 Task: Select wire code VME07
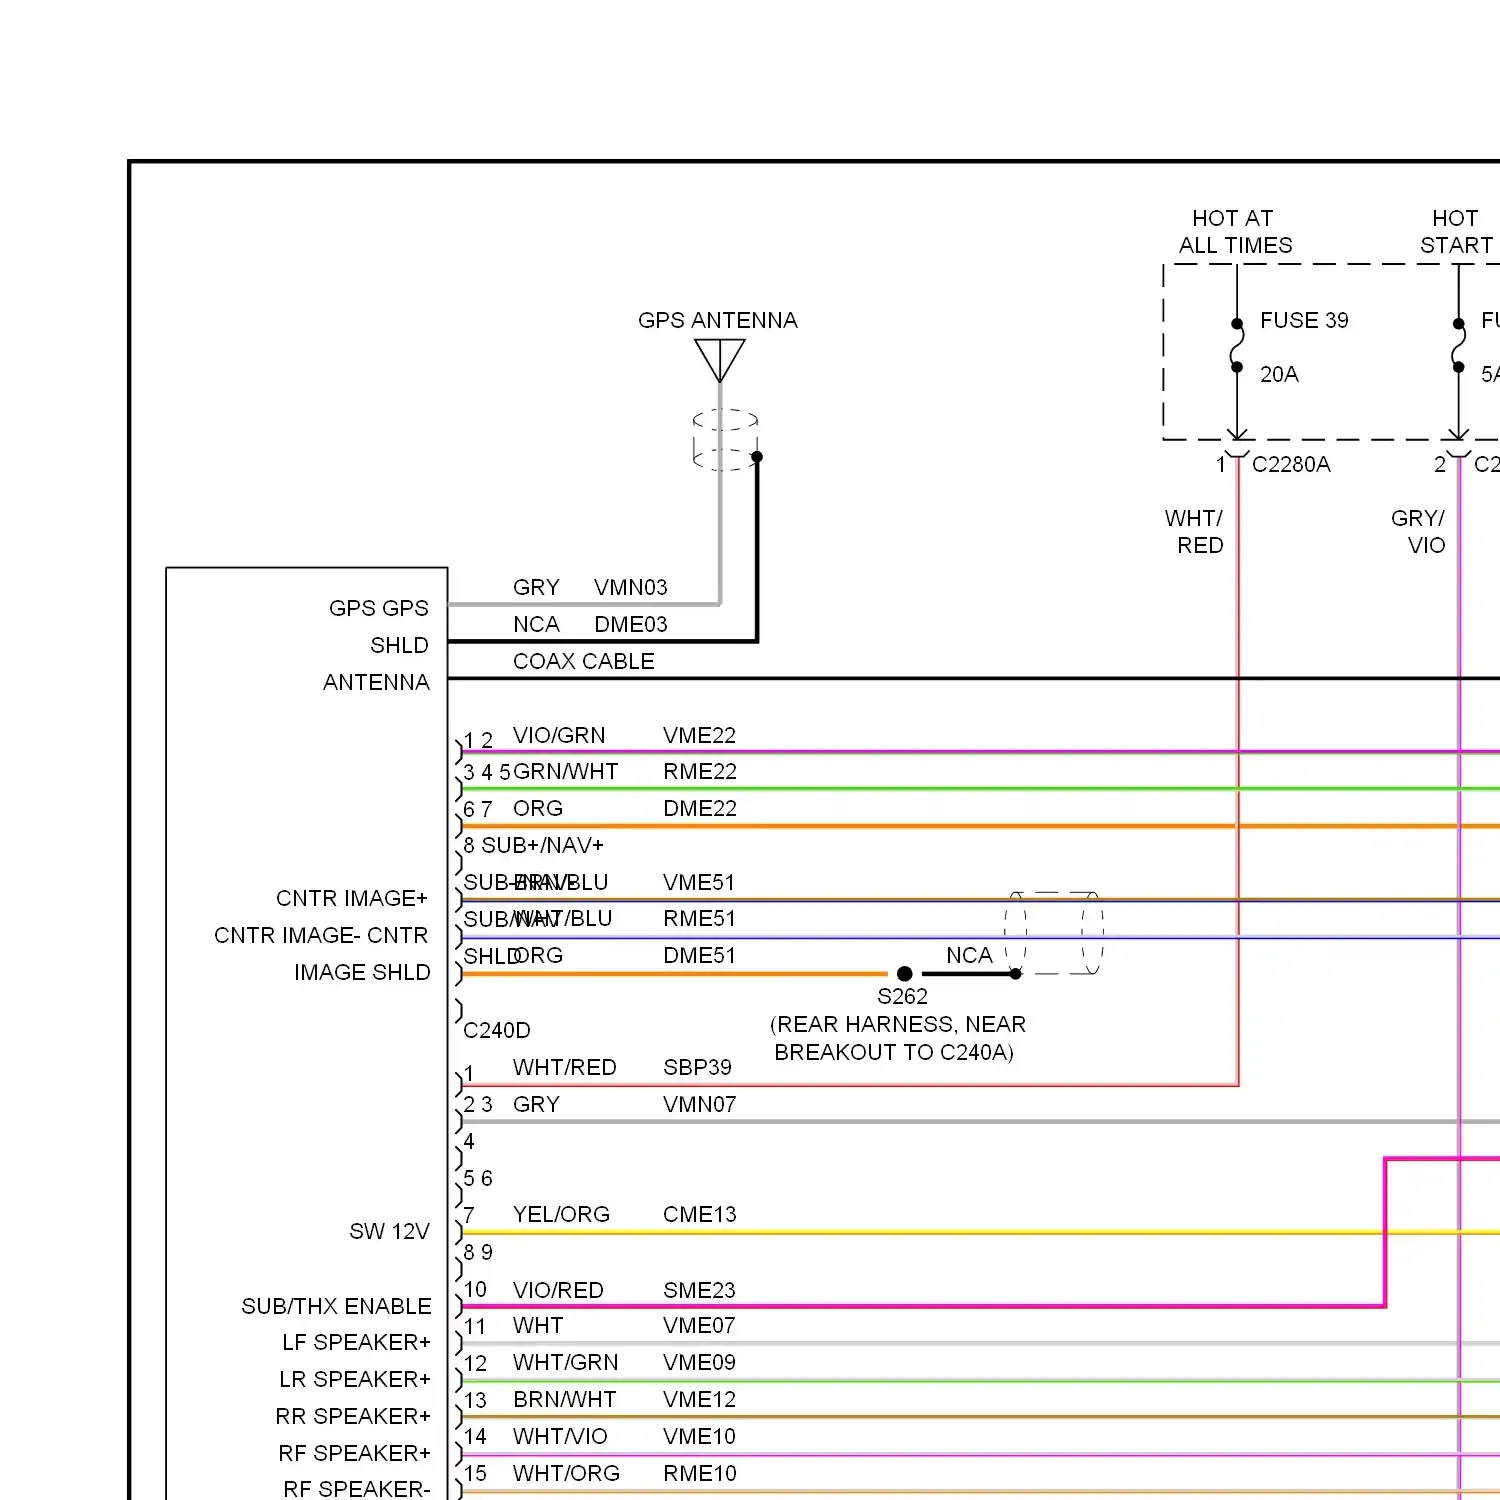pos(699,1325)
